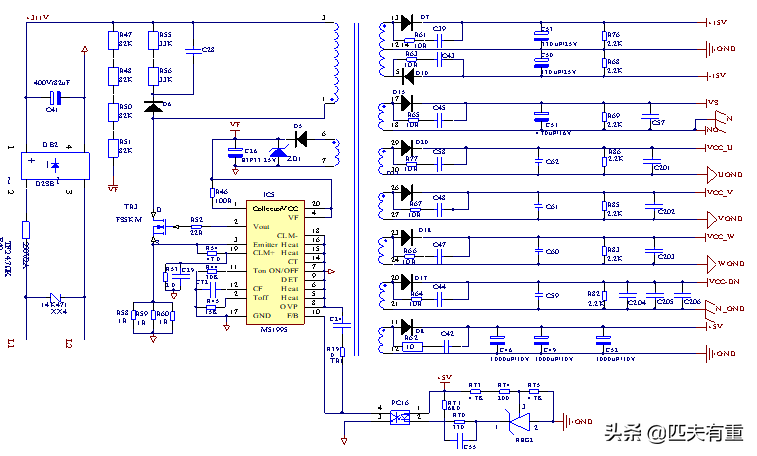The image size is (757, 456).
Task: Click the DB2 bridge rectifier symbol
Action: tap(55, 166)
